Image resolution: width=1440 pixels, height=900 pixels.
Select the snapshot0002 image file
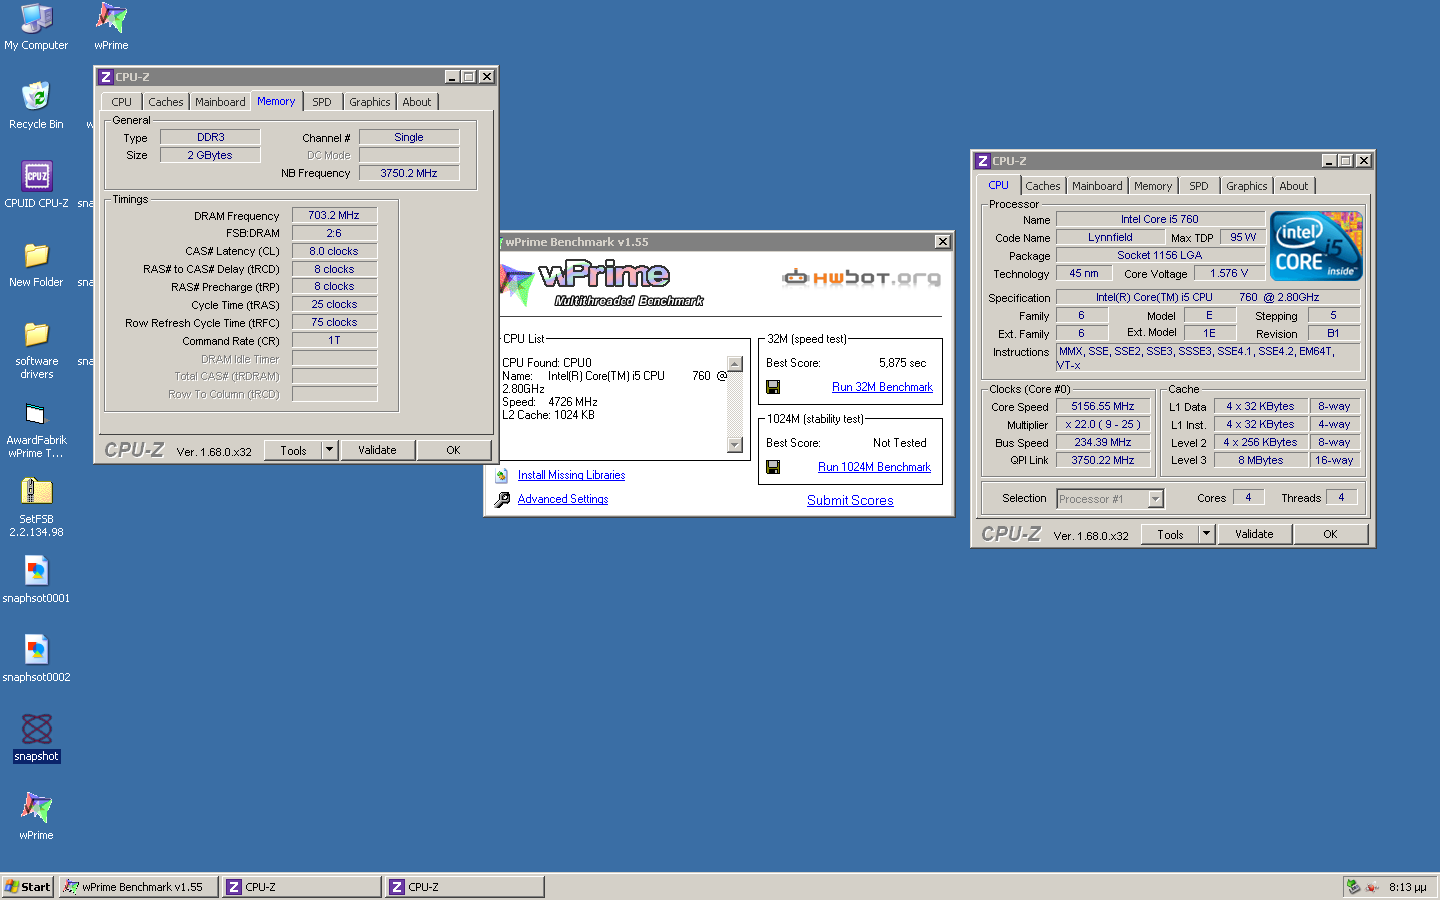pos(36,659)
